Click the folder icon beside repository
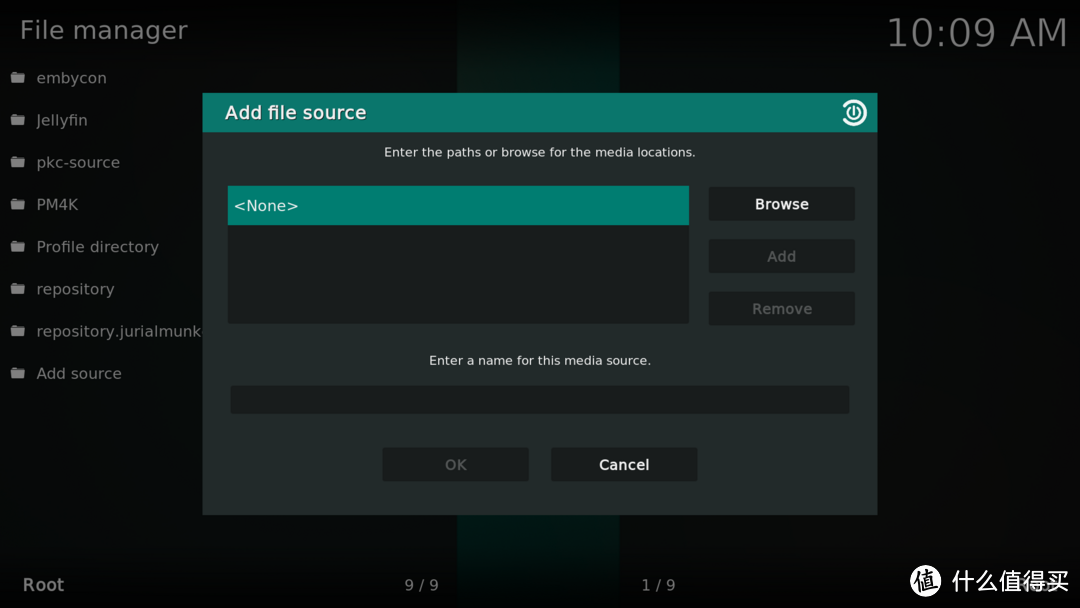The height and width of the screenshot is (608, 1080). [x=18, y=289]
